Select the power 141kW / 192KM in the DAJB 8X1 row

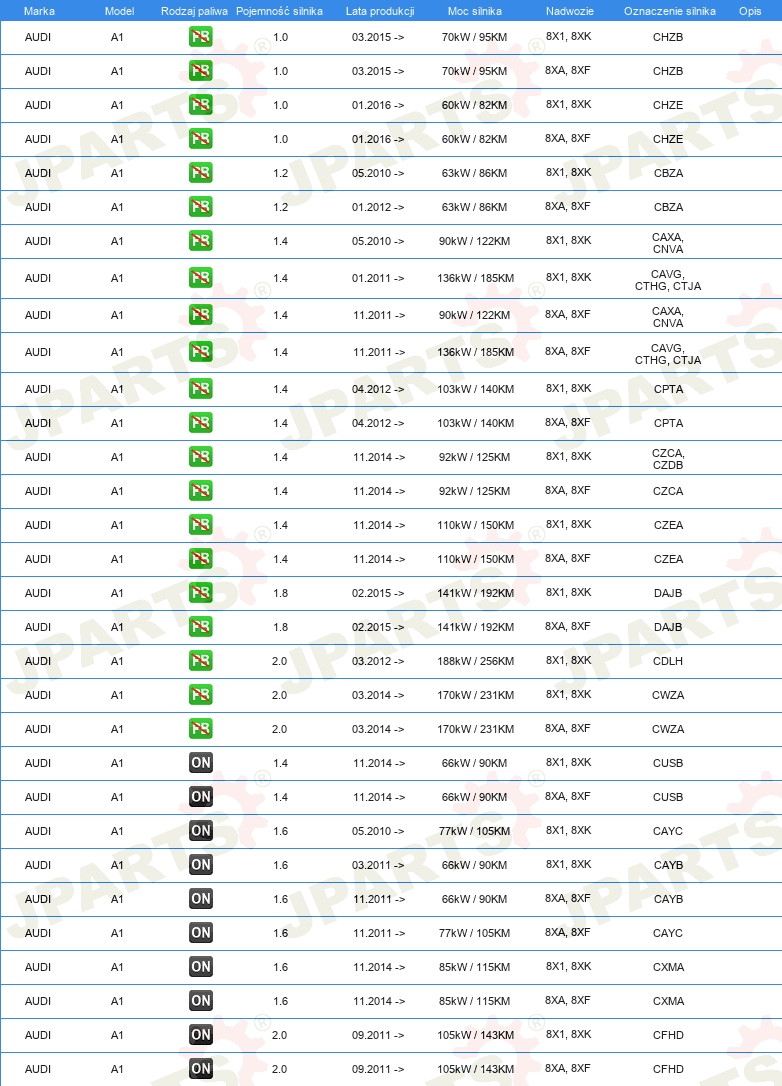(475, 593)
